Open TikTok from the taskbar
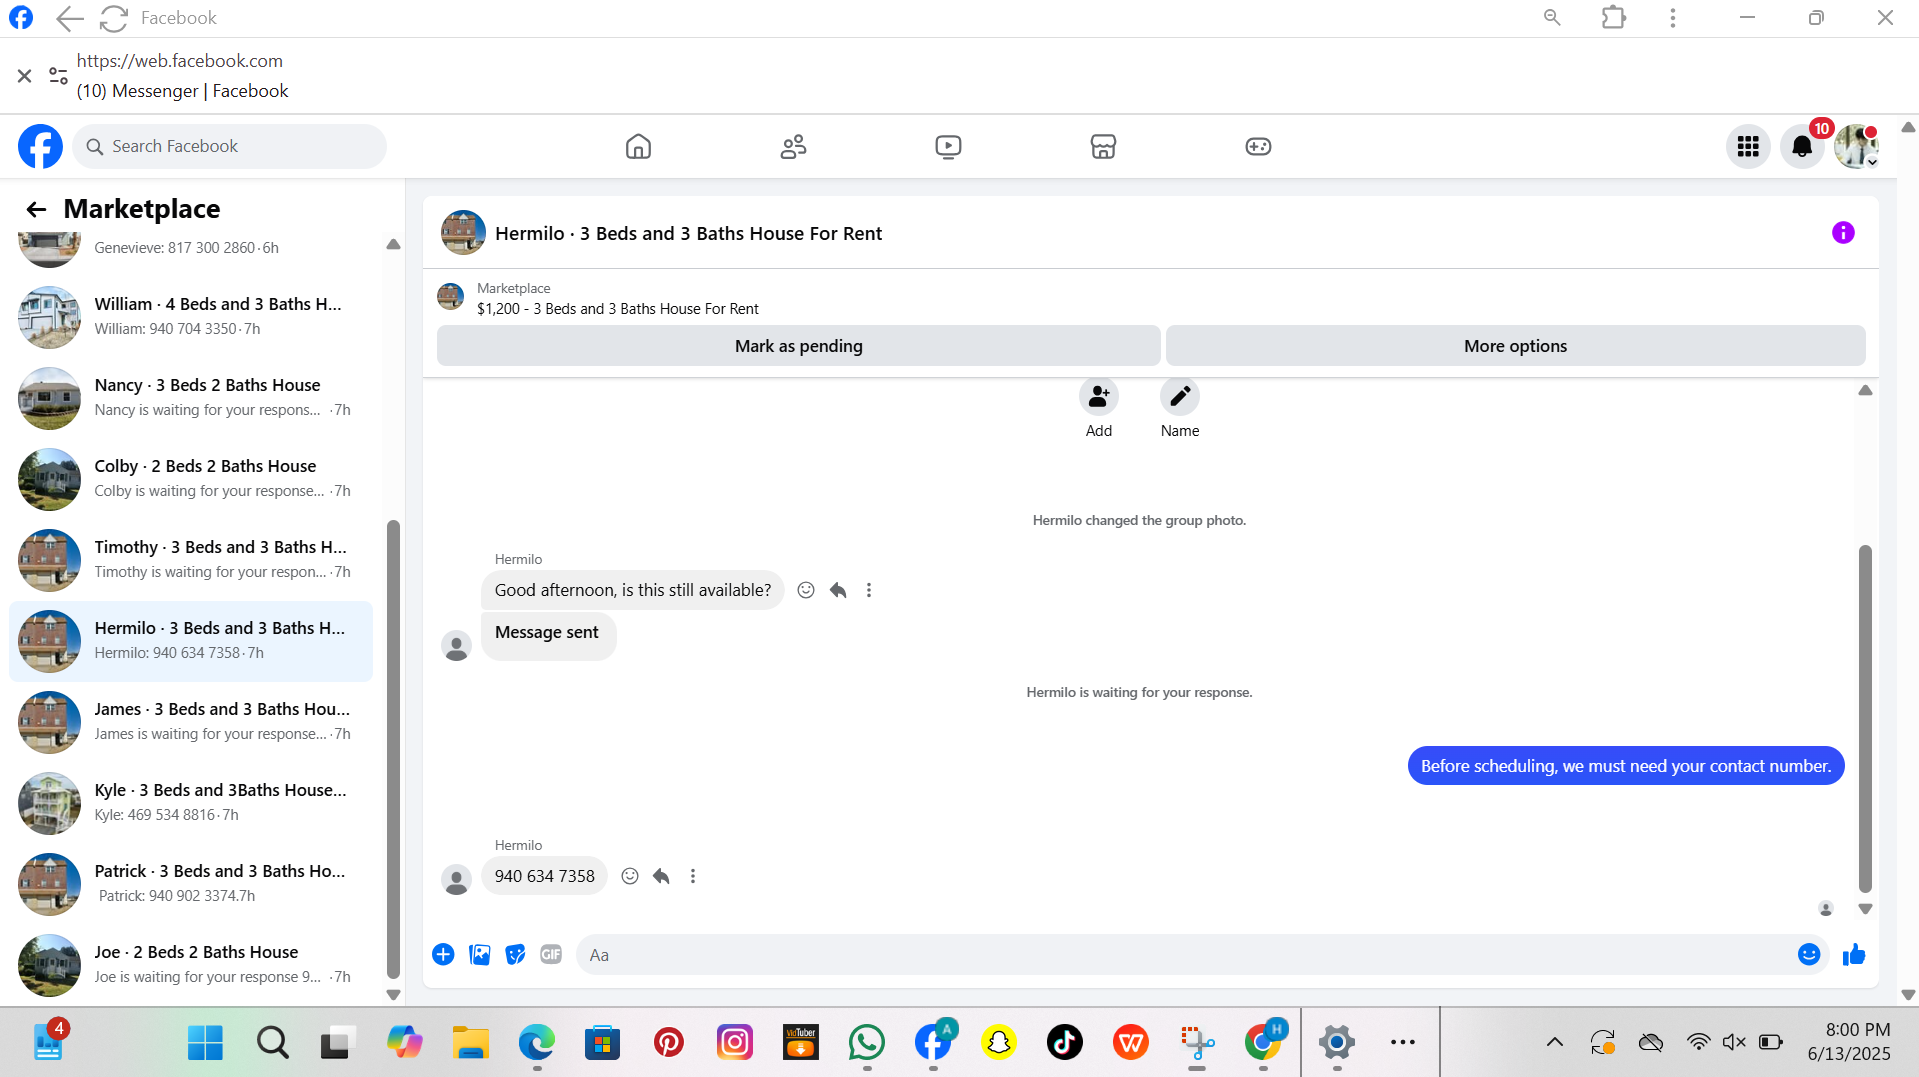The width and height of the screenshot is (1919, 1077). [1065, 1043]
